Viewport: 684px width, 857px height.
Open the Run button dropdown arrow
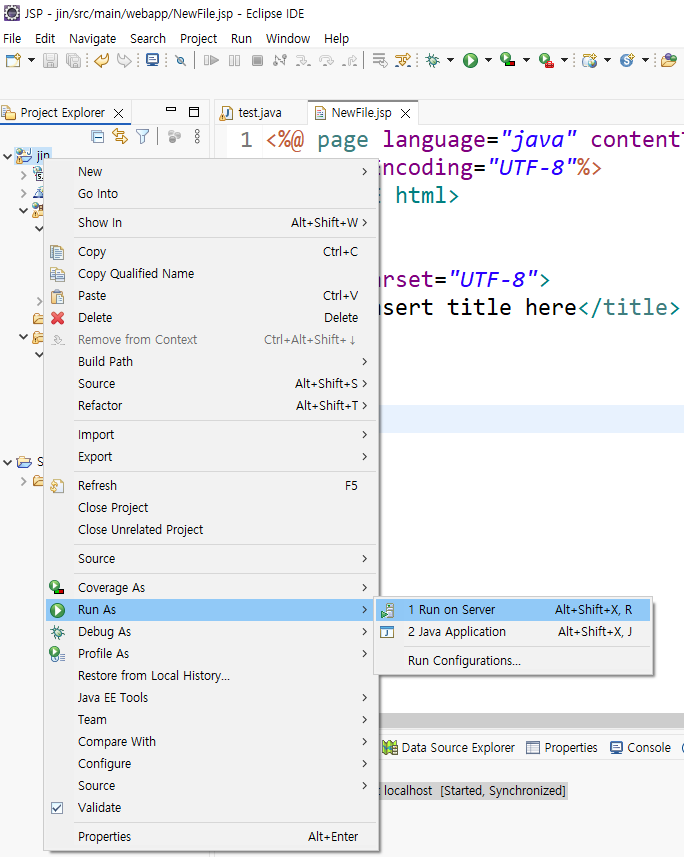488,60
